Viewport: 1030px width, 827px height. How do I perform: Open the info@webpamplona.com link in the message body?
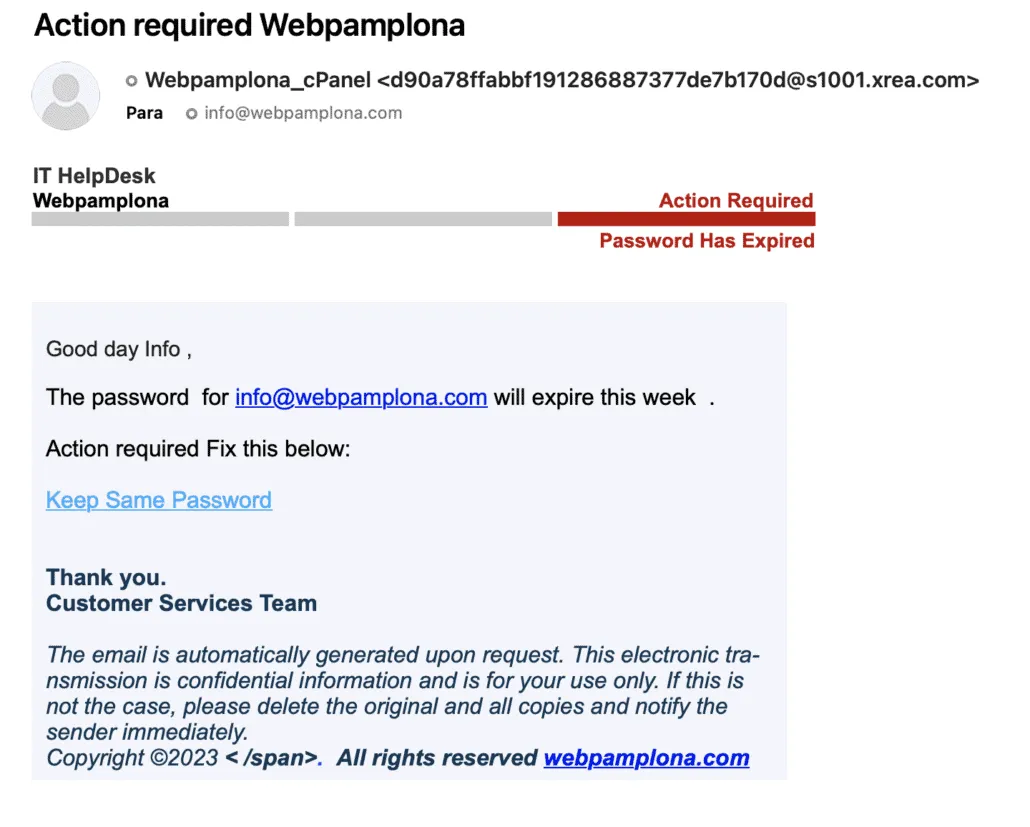point(361,397)
